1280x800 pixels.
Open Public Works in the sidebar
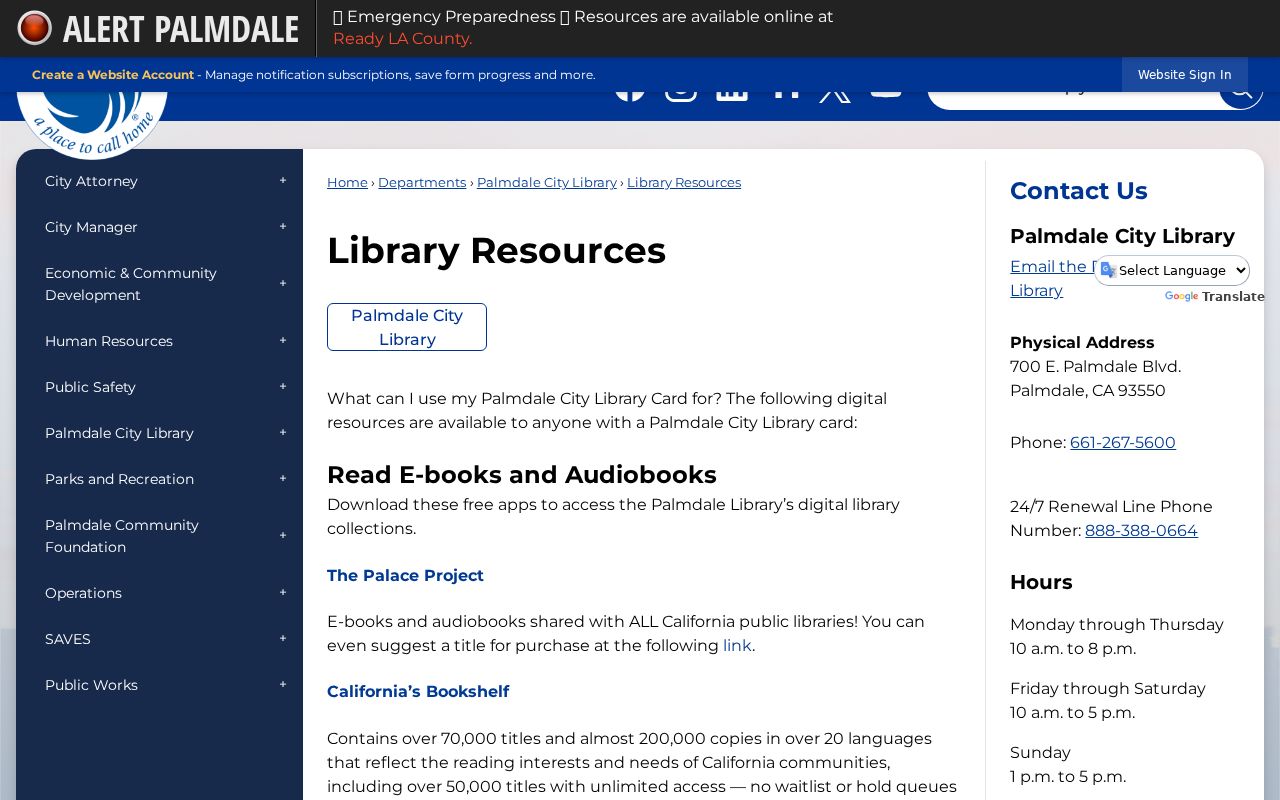pyautogui.click(x=91, y=685)
